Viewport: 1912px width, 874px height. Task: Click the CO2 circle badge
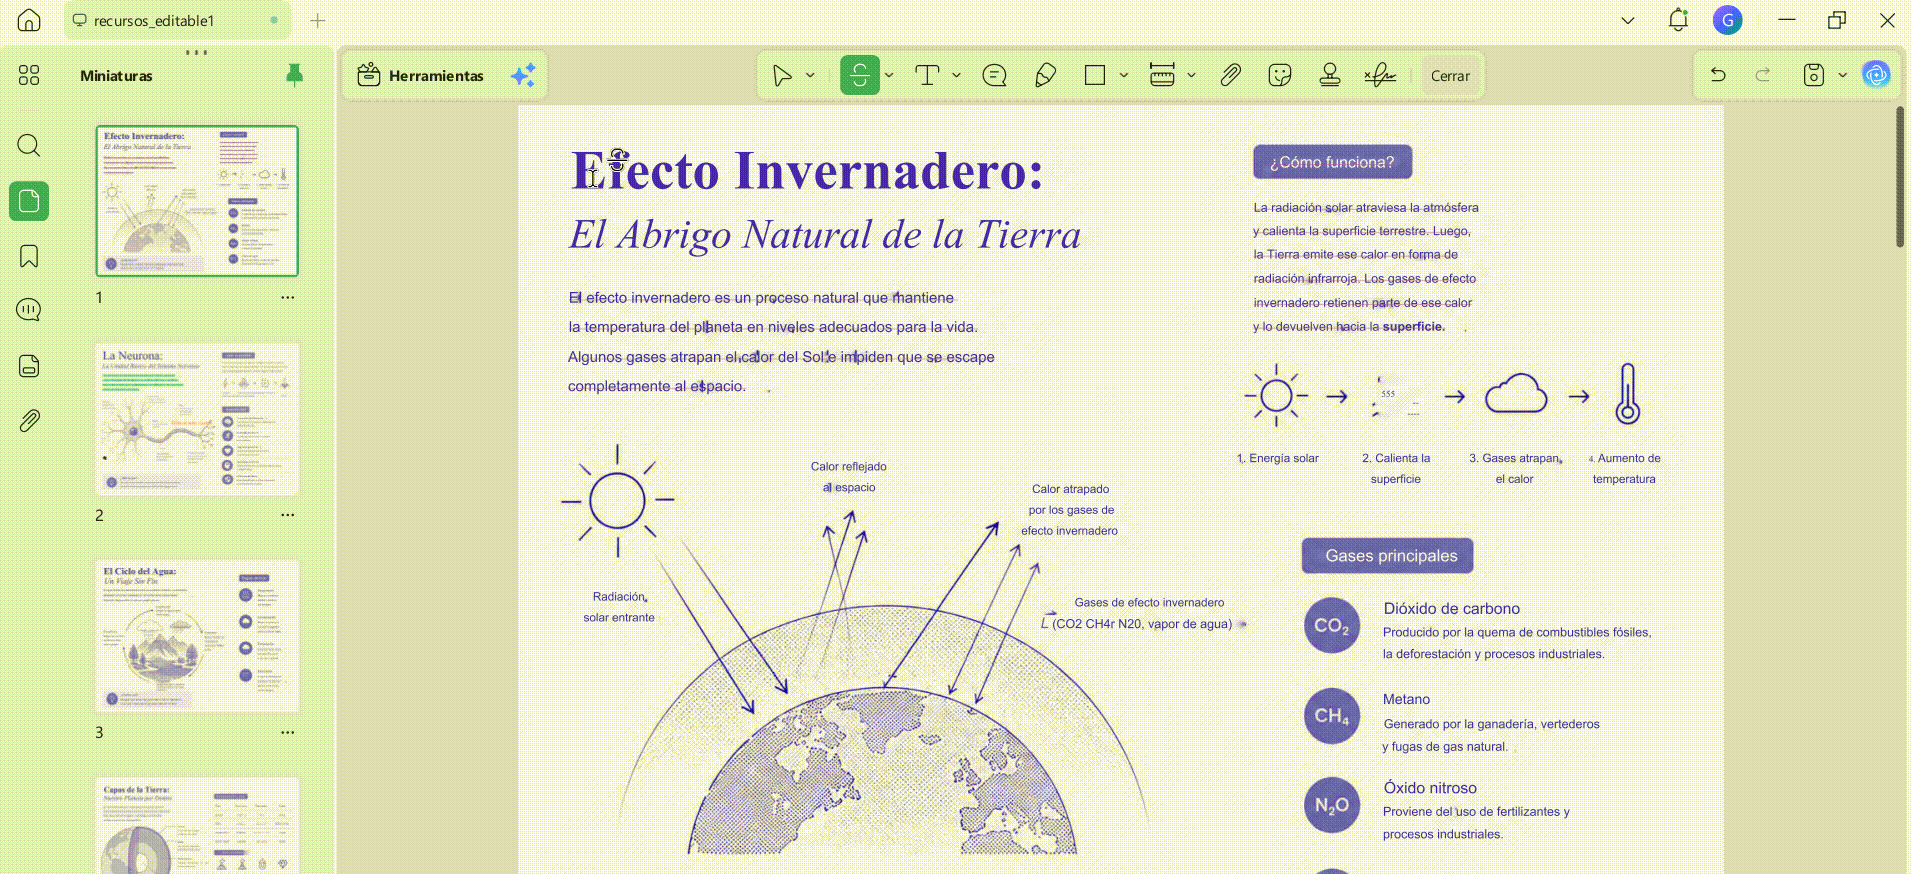[x=1332, y=626]
